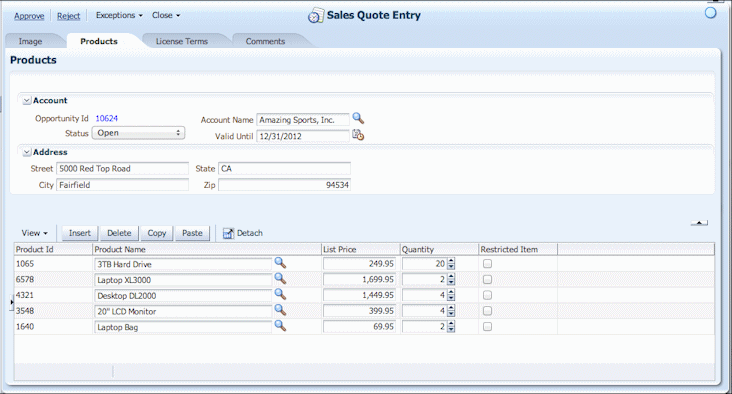The height and width of the screenshot is (394, 732).
Task: Click the Delete button
Action: point(119,233)
